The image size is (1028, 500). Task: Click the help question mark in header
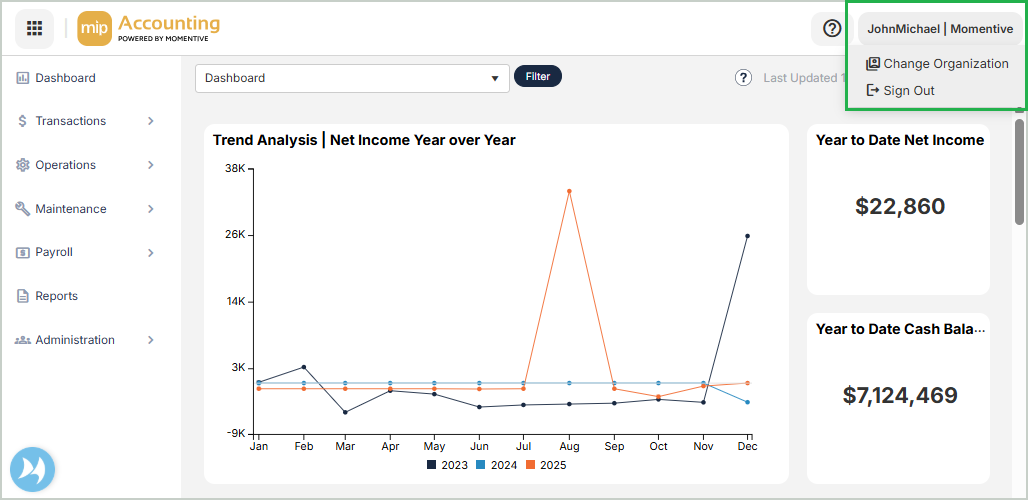pyautogui.click(x=831, y=28)
